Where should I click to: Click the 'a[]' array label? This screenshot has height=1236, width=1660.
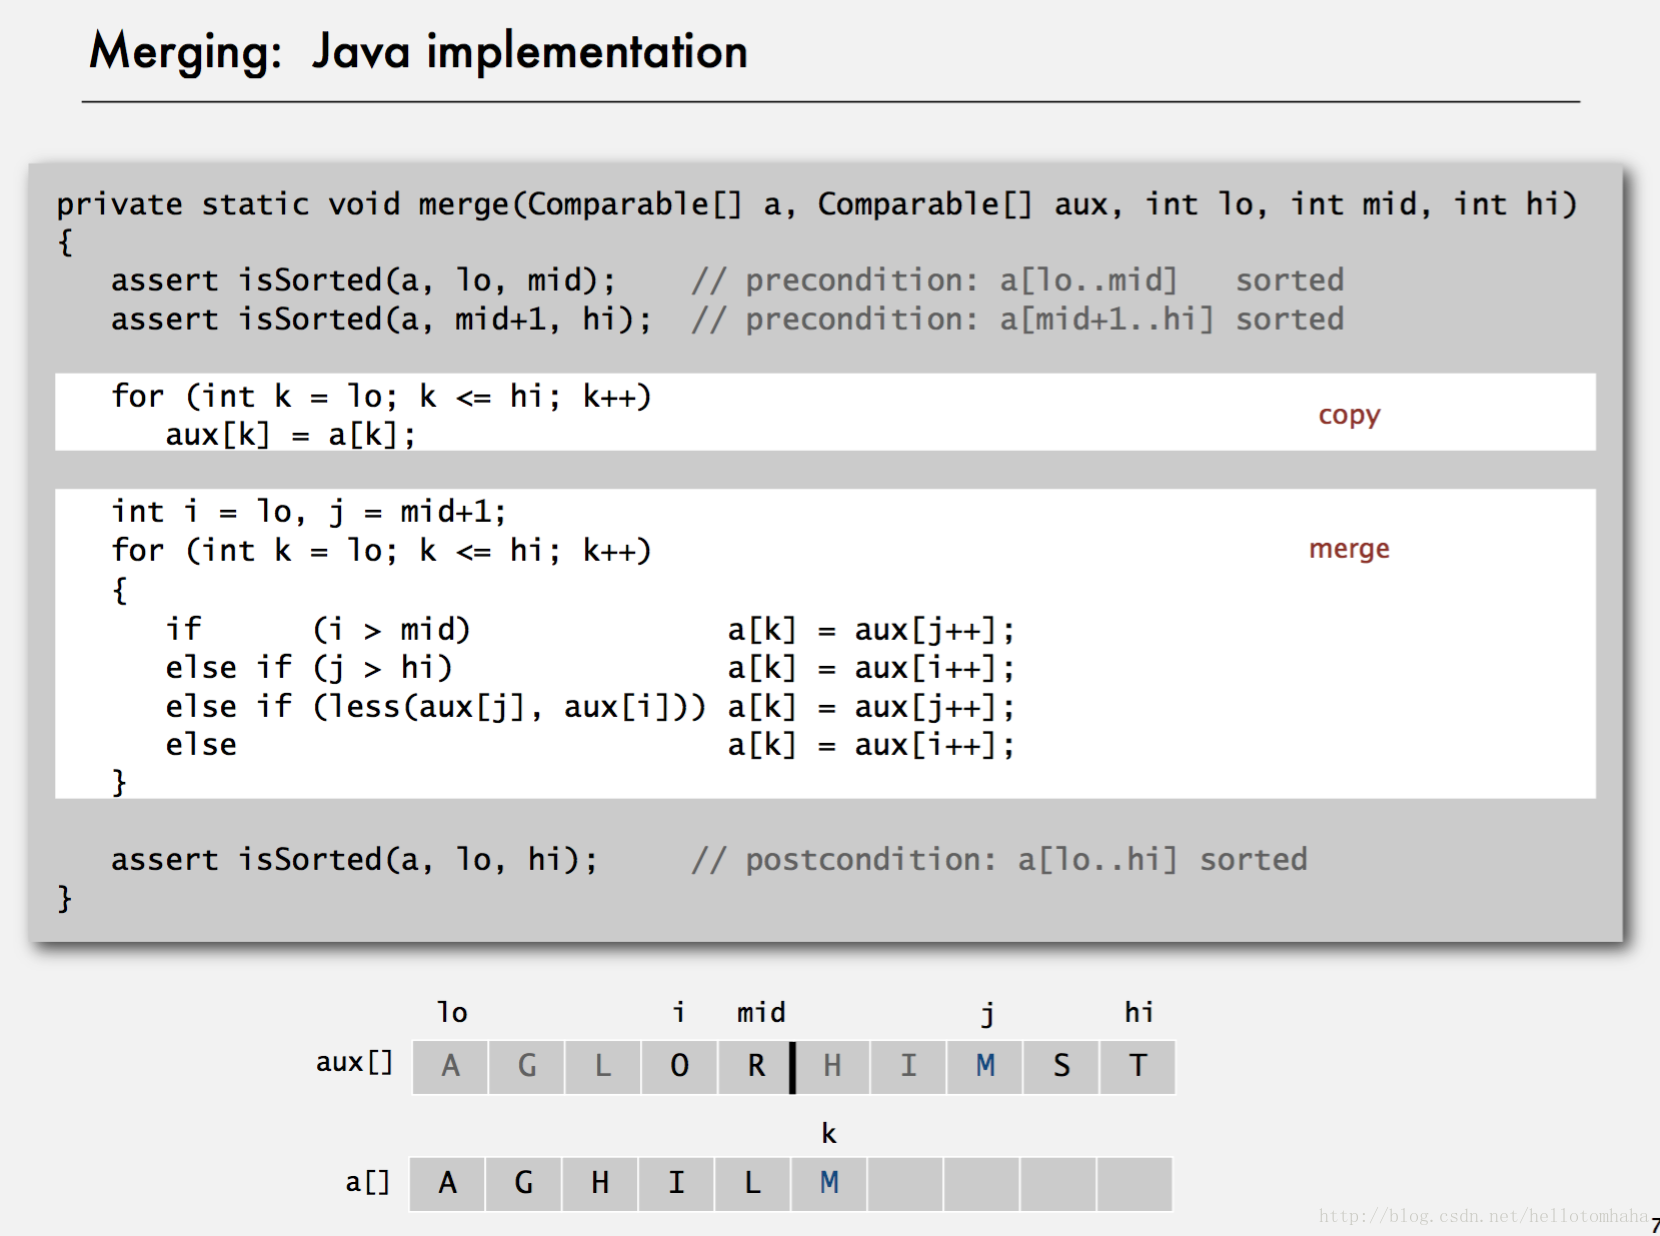click(367, 1182)
